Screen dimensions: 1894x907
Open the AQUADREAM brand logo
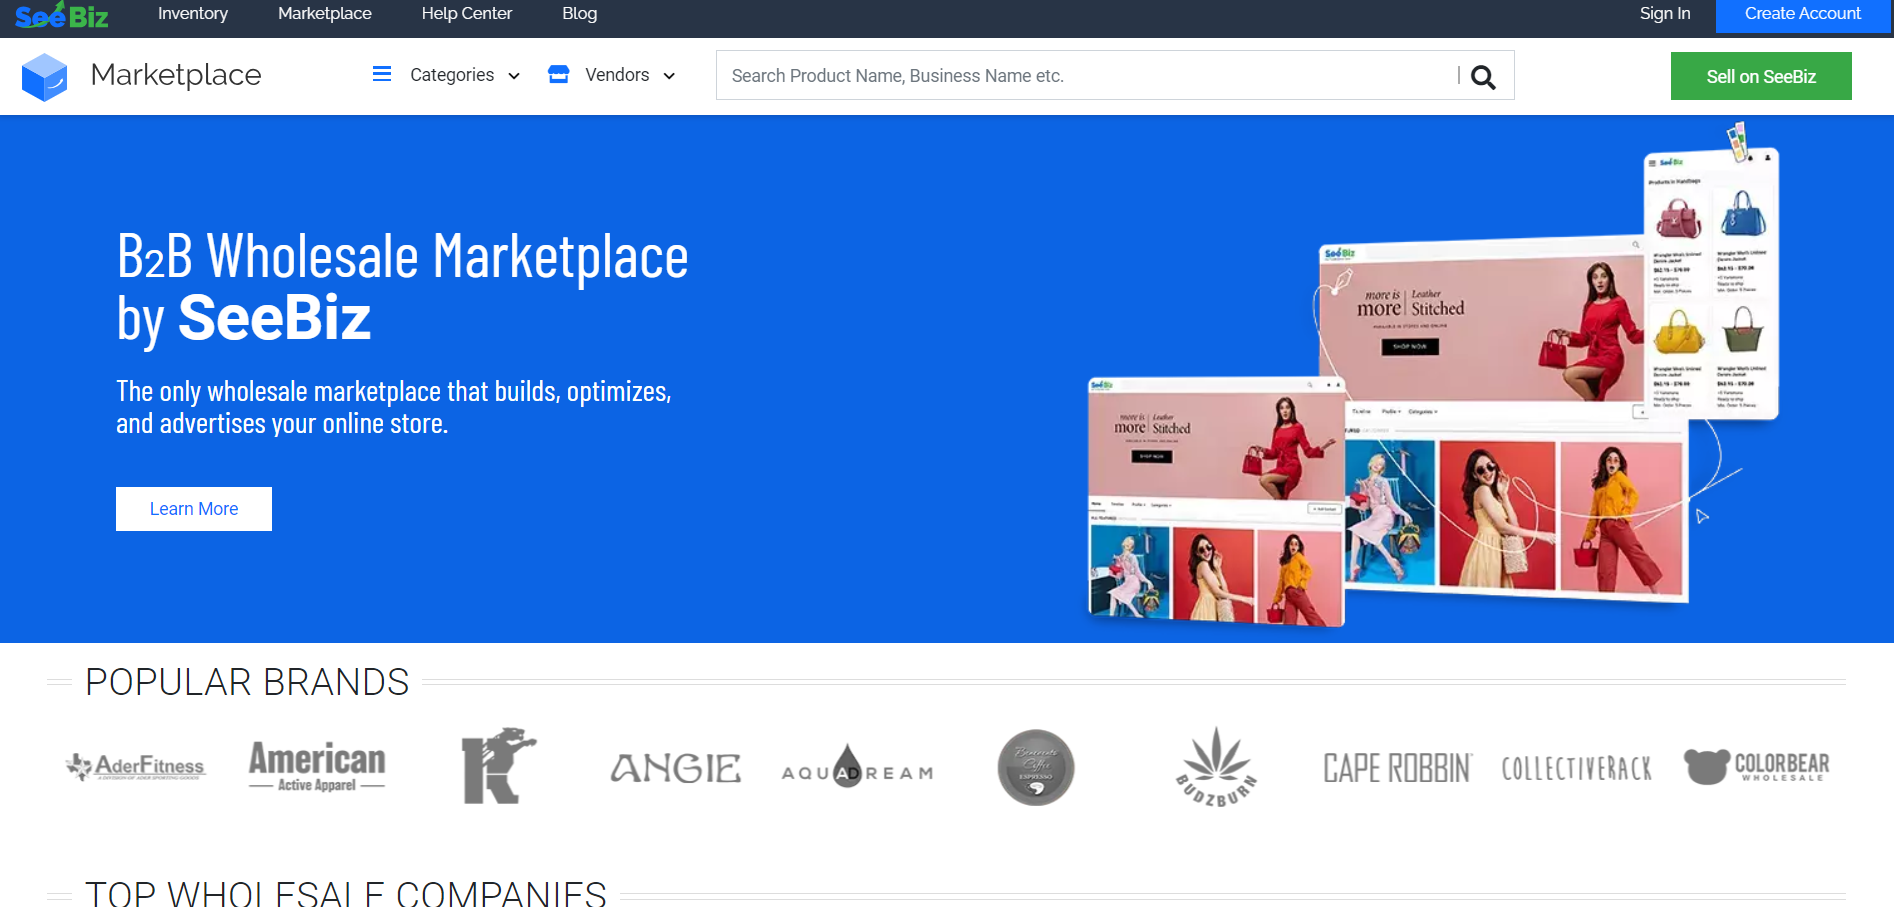(x=857, y=767)
